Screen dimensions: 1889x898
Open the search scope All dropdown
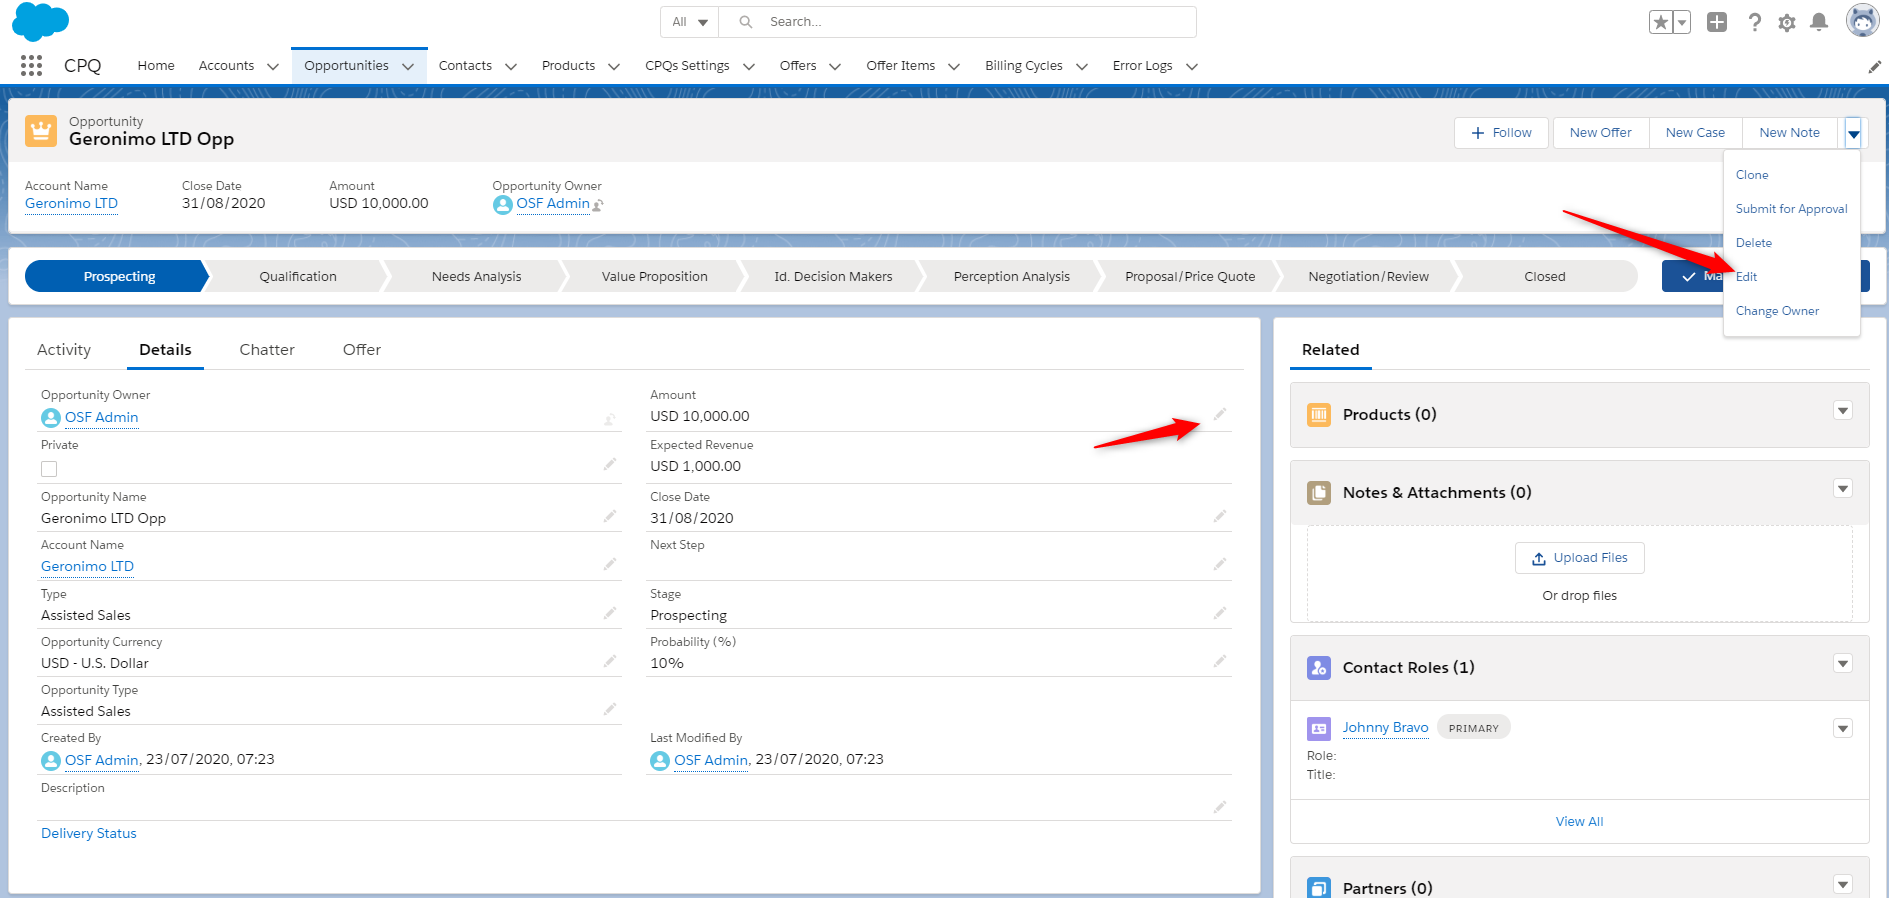coord(690,22)
